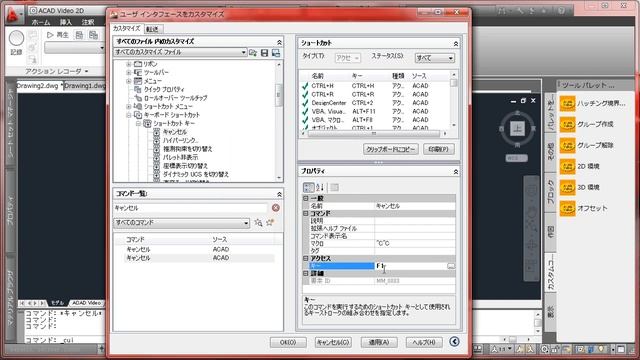Image resolution: width=640 pixels, height=360 pixels.
Task: Click the open customization file icon
Action: [x=253, y=53]
